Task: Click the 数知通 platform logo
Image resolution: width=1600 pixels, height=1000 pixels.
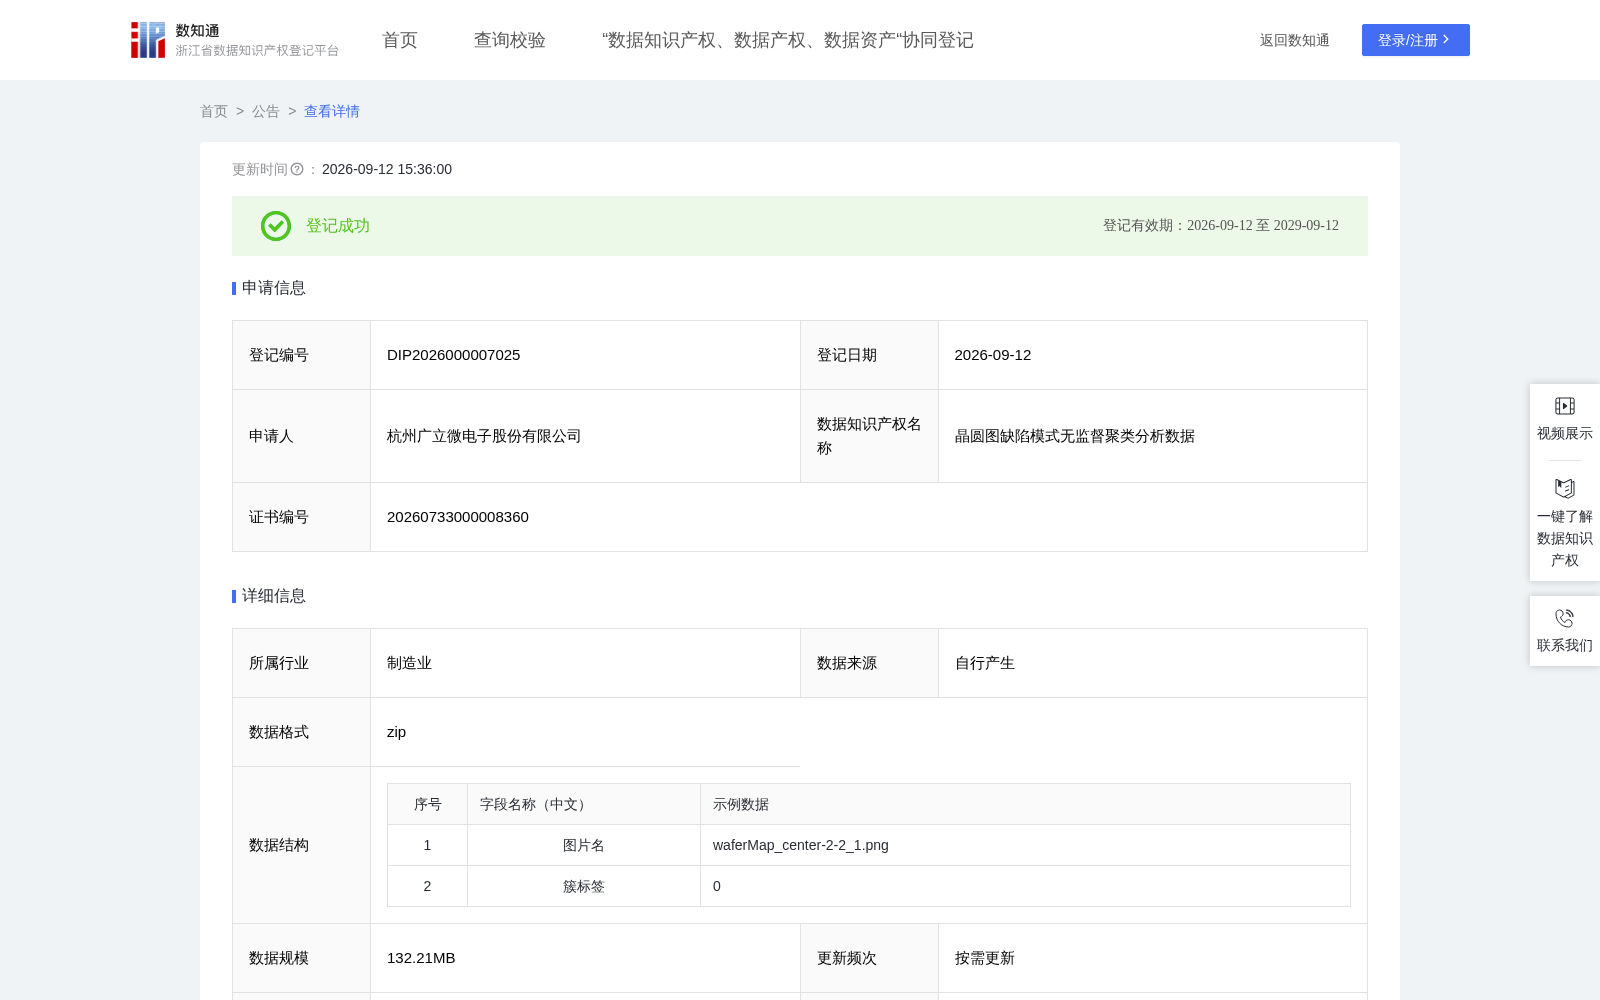Action: (234, 40)
